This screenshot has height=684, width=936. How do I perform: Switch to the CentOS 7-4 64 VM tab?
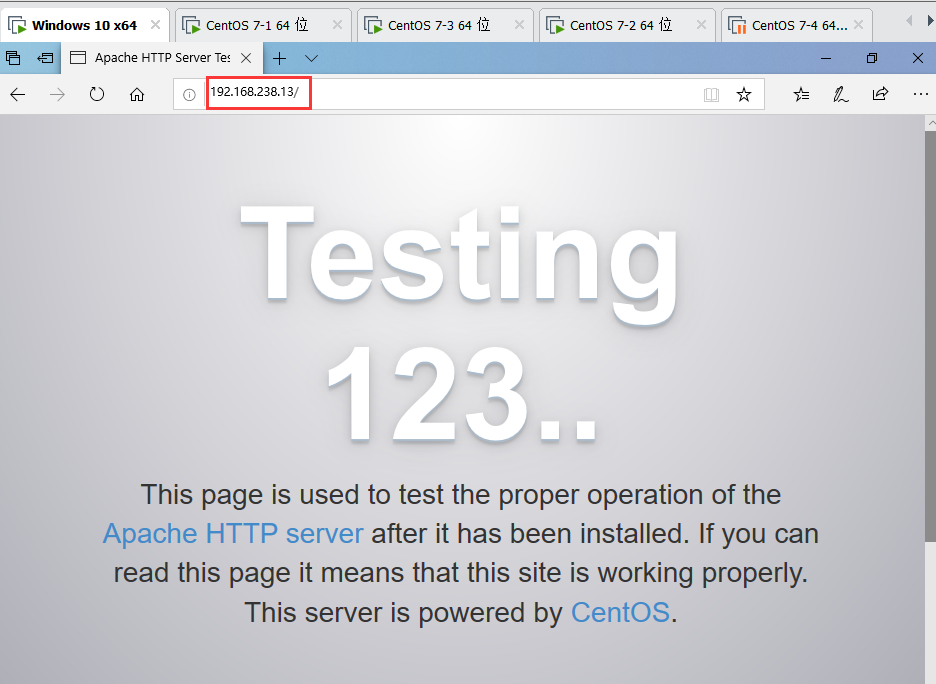(799, 25)
